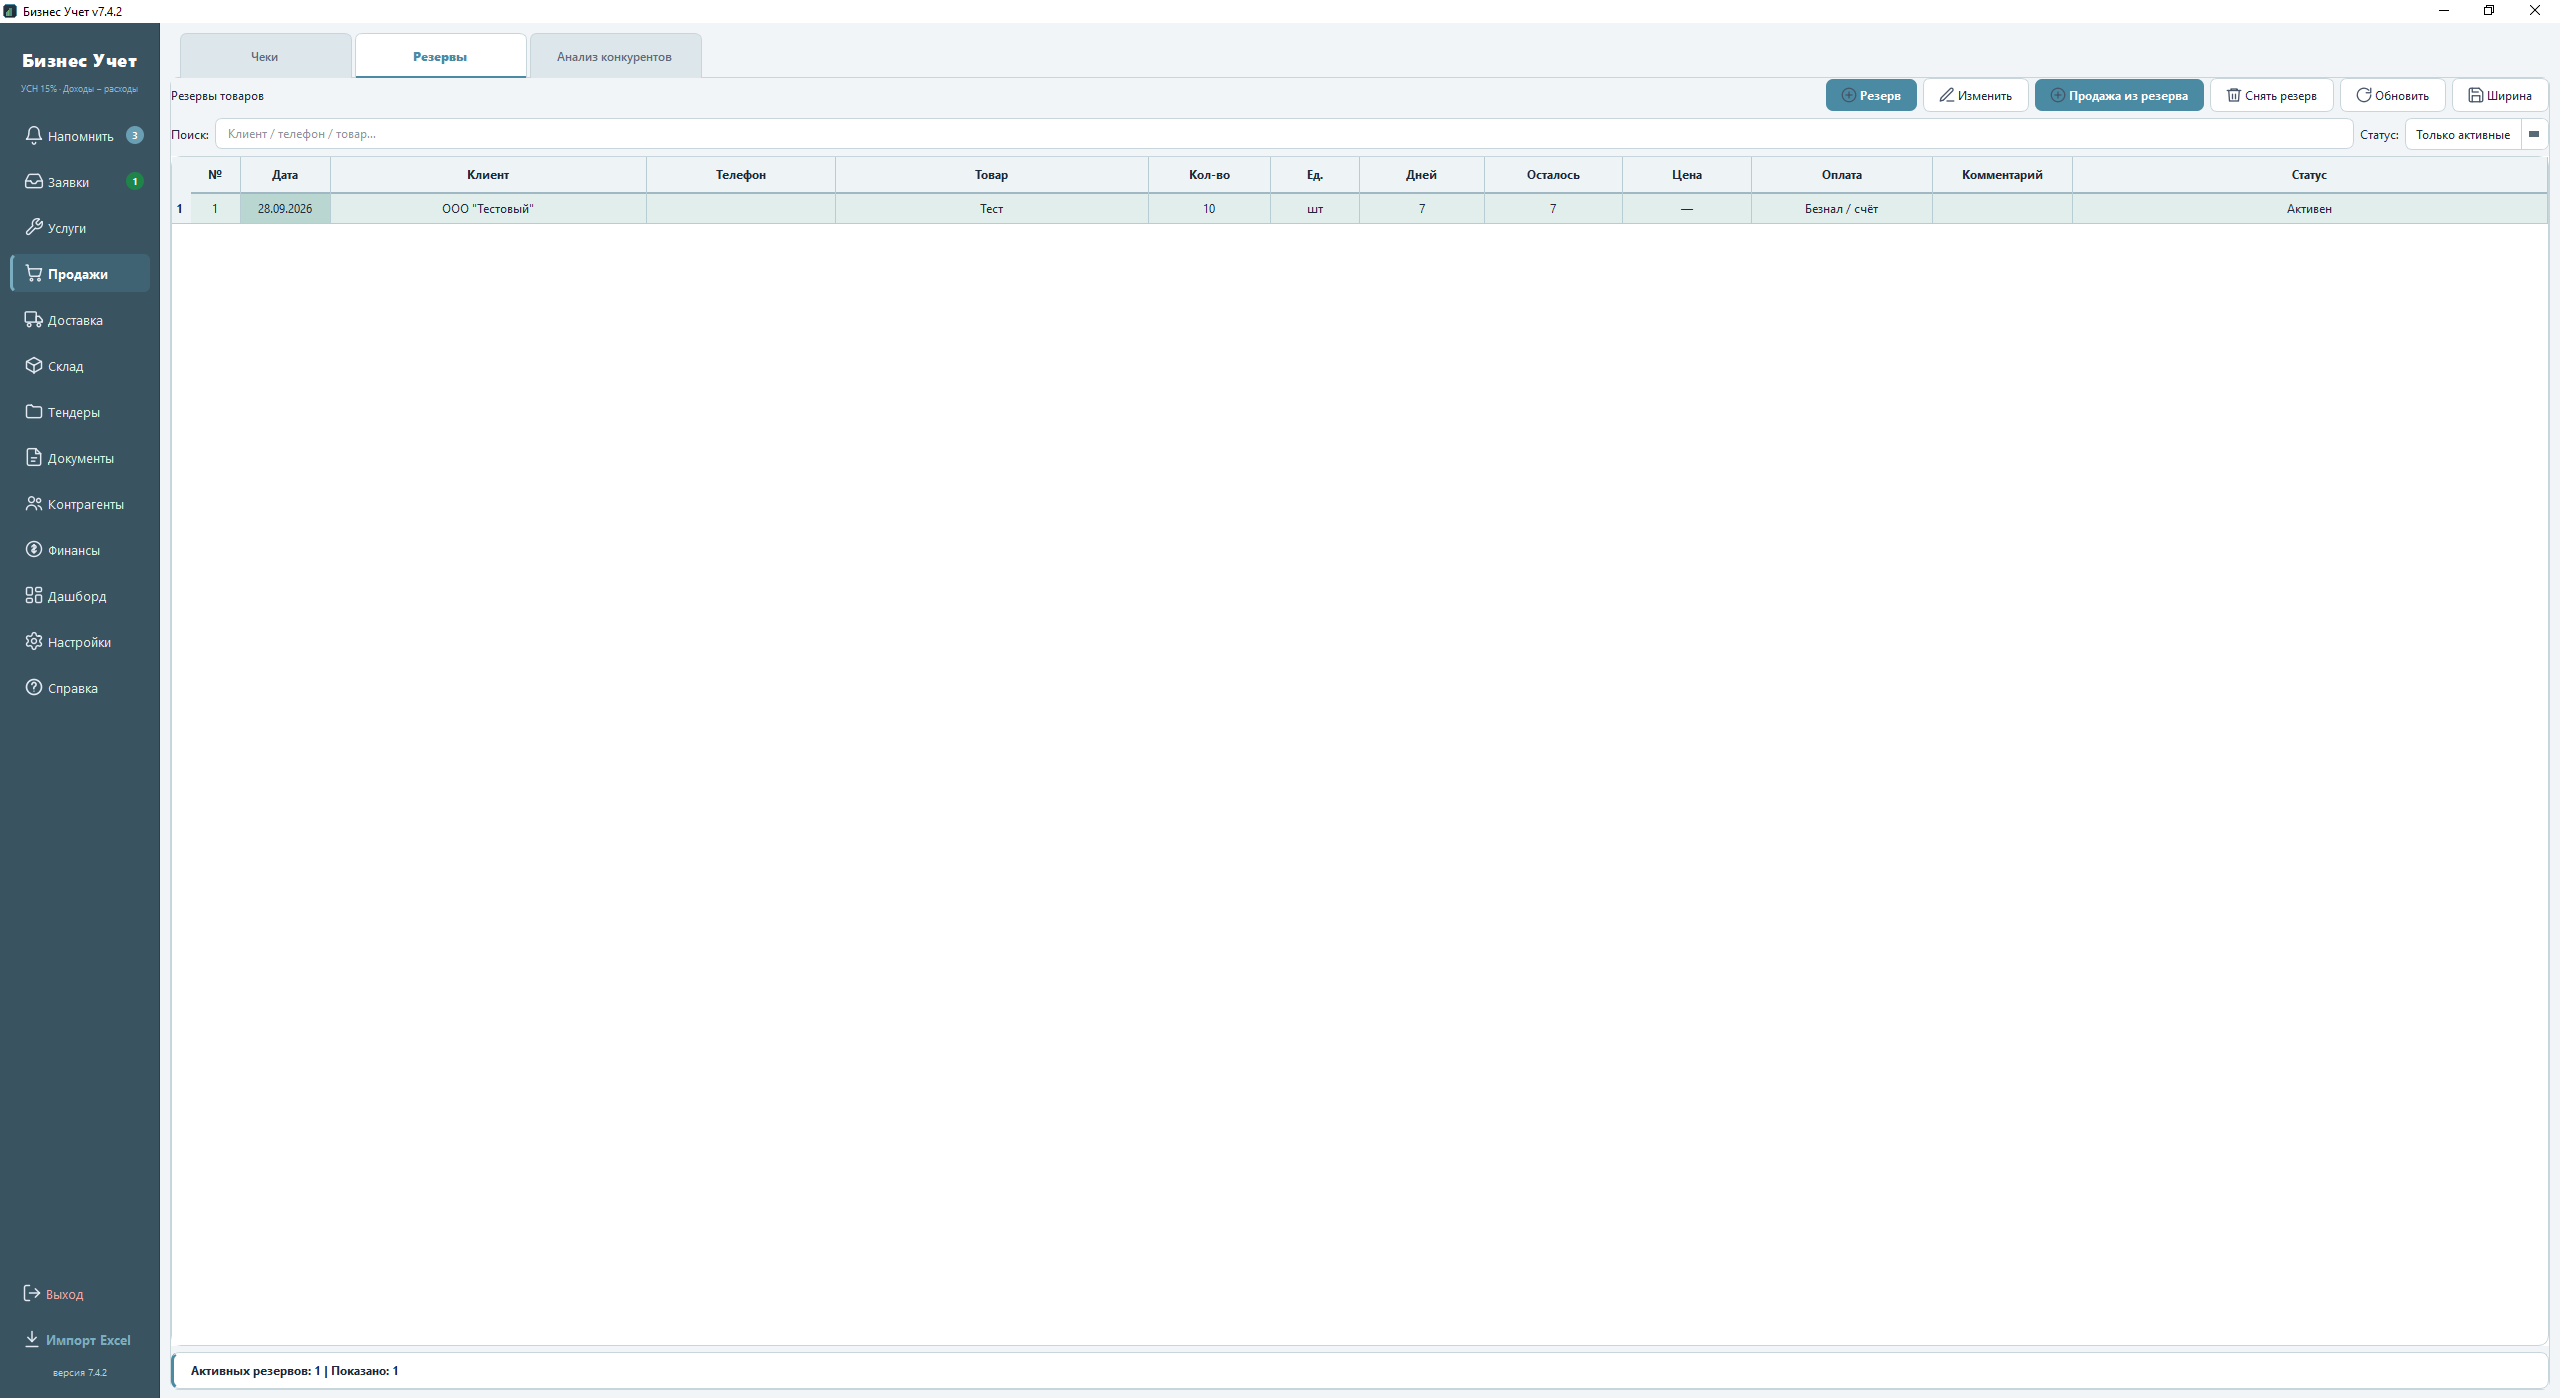Viewport: 2560px width, 1398px height.
Task: Start Импорт Excel
Action: coord(80,1340)
